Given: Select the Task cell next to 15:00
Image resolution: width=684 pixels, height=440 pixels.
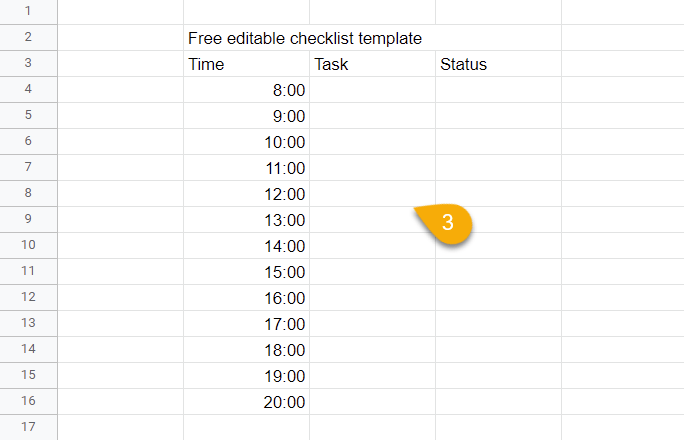Looking at the screenshot, I should pyautogui.click(x=373, y=272).
